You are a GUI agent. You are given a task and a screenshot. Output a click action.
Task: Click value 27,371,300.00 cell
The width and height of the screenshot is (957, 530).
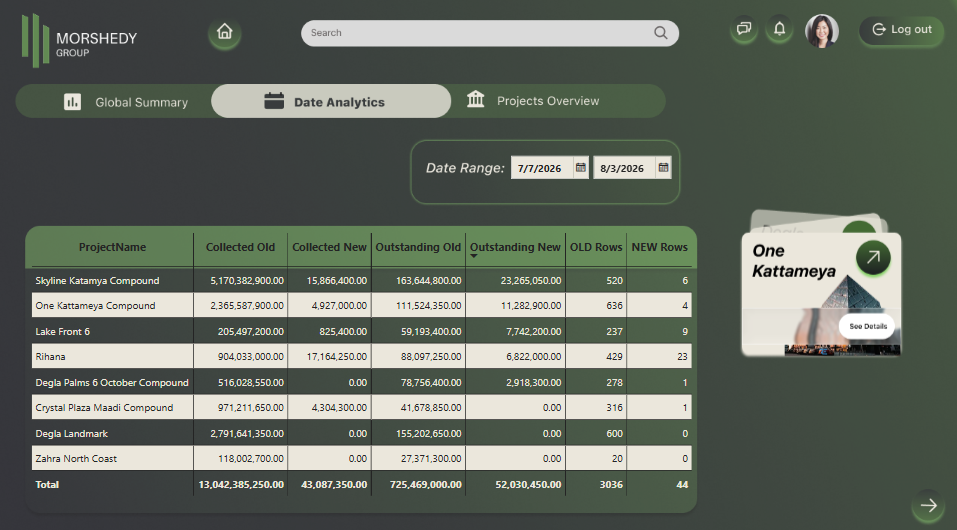pos(431,459)
